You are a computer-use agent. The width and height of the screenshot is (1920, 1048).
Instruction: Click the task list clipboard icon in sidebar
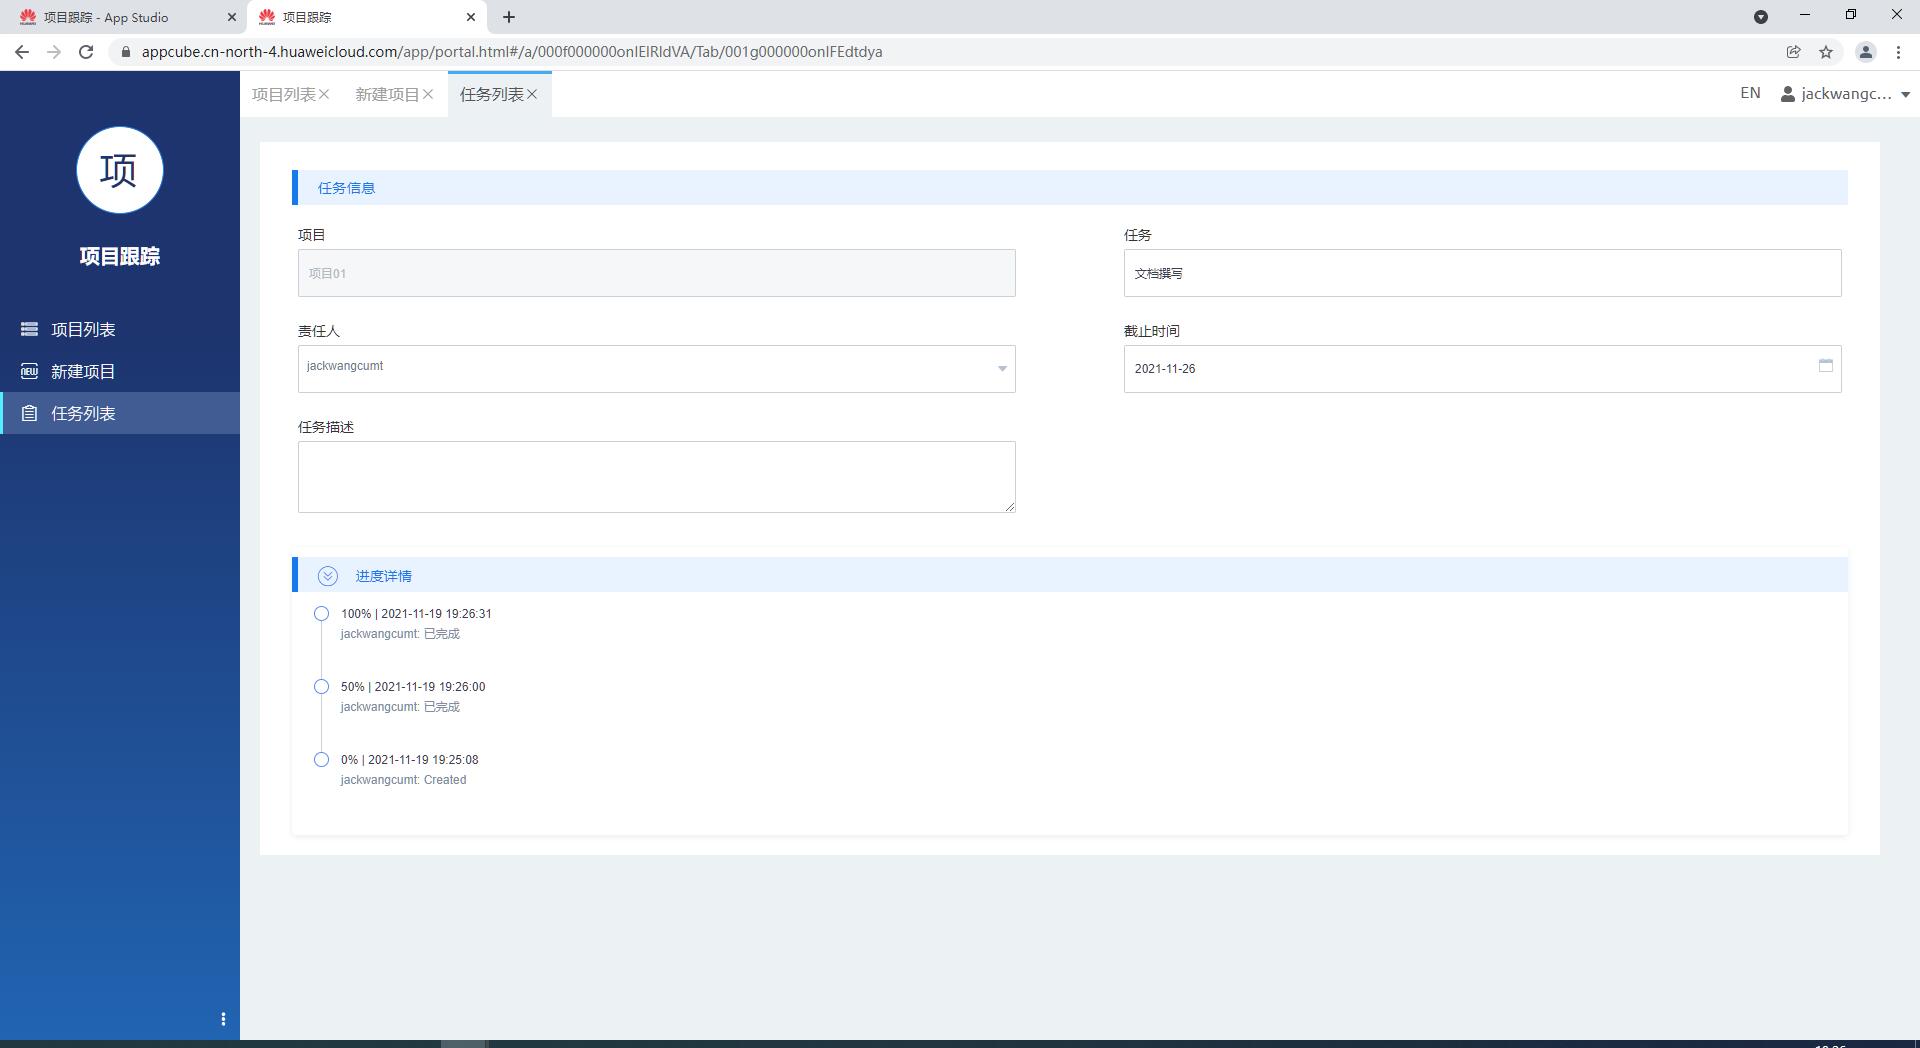point(29,413)
